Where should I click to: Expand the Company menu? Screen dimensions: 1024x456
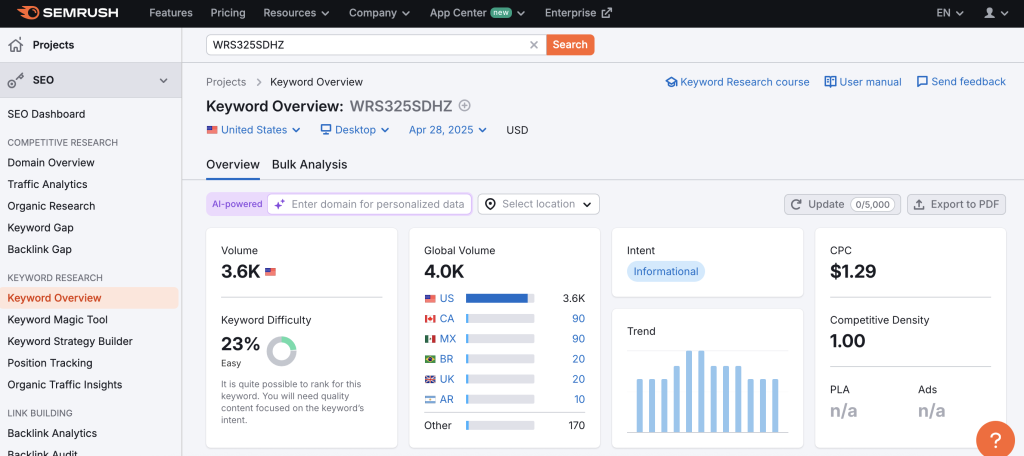point(379,13)
